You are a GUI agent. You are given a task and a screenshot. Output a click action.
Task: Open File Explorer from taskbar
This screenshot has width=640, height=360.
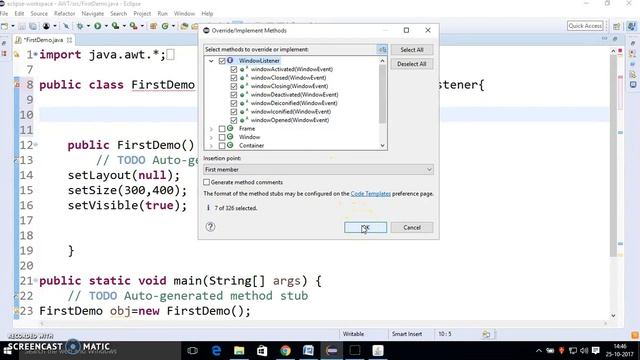pos(239,350)
